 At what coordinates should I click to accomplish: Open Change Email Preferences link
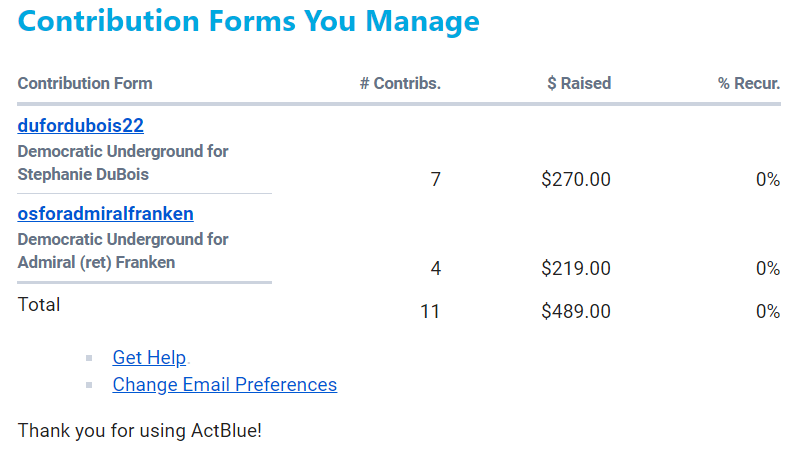coord(224,384)
